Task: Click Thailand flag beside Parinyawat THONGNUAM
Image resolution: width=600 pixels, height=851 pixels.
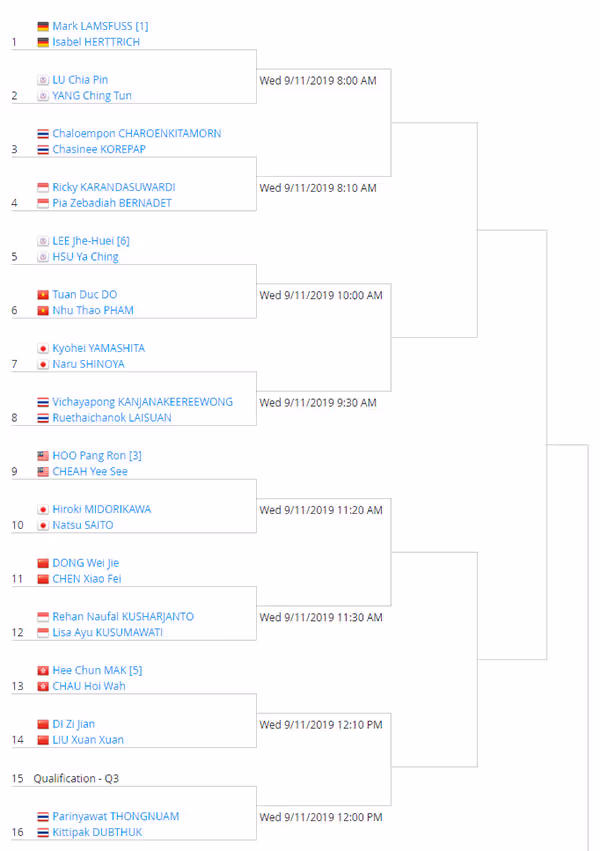Action: coord(43,817)
